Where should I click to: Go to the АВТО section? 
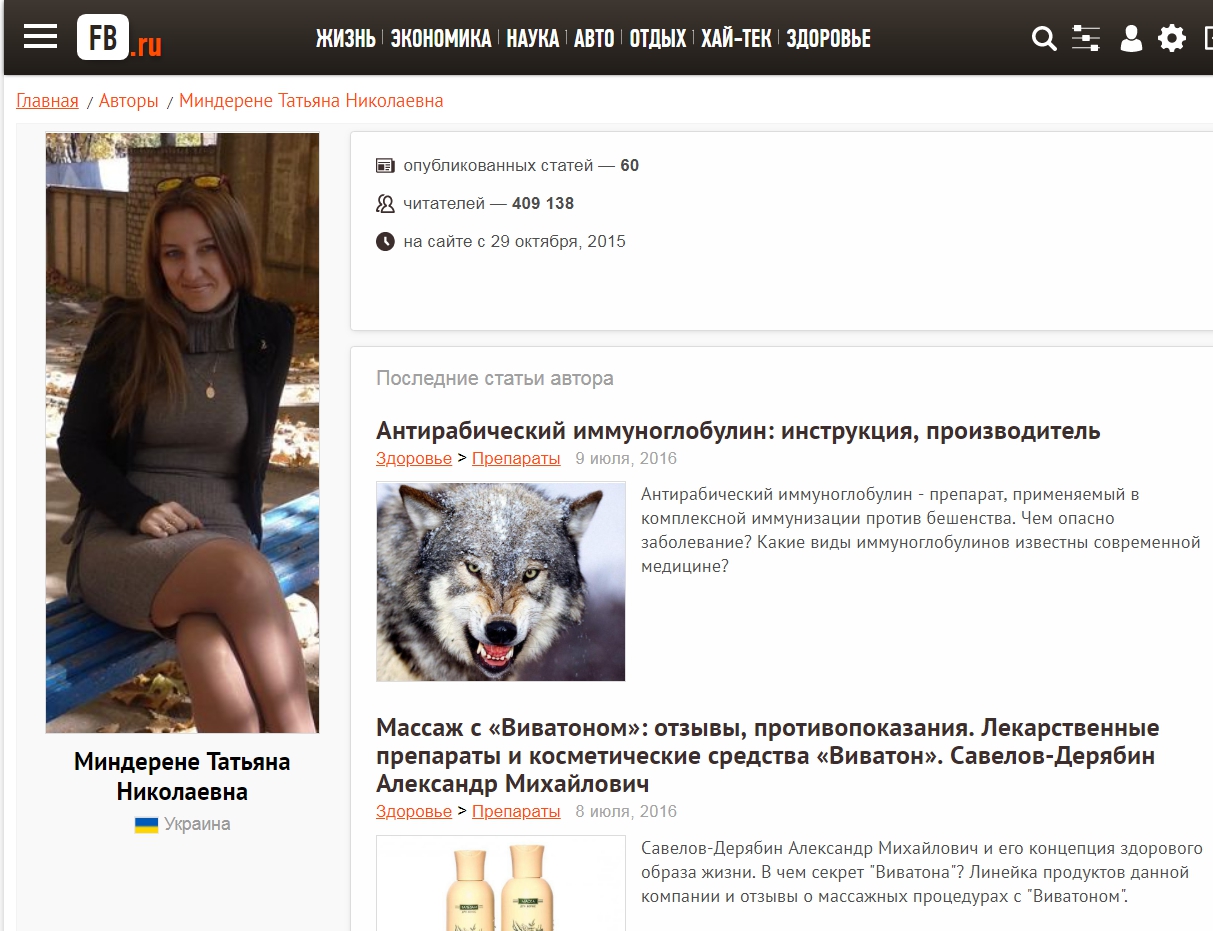[594, 38]
